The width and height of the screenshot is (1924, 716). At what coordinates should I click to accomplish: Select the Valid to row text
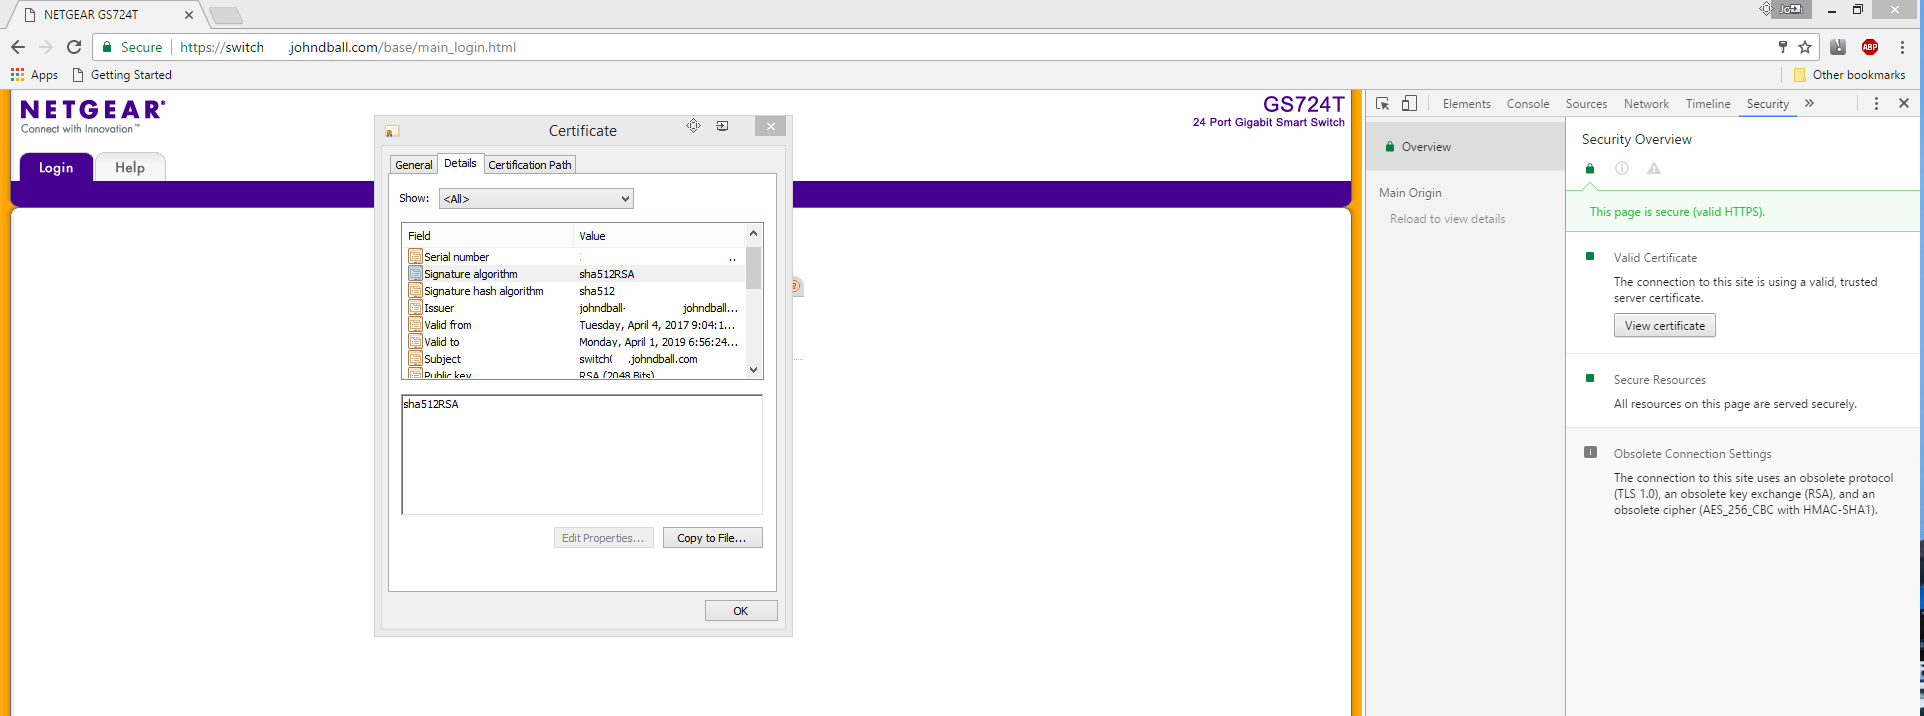442,342
